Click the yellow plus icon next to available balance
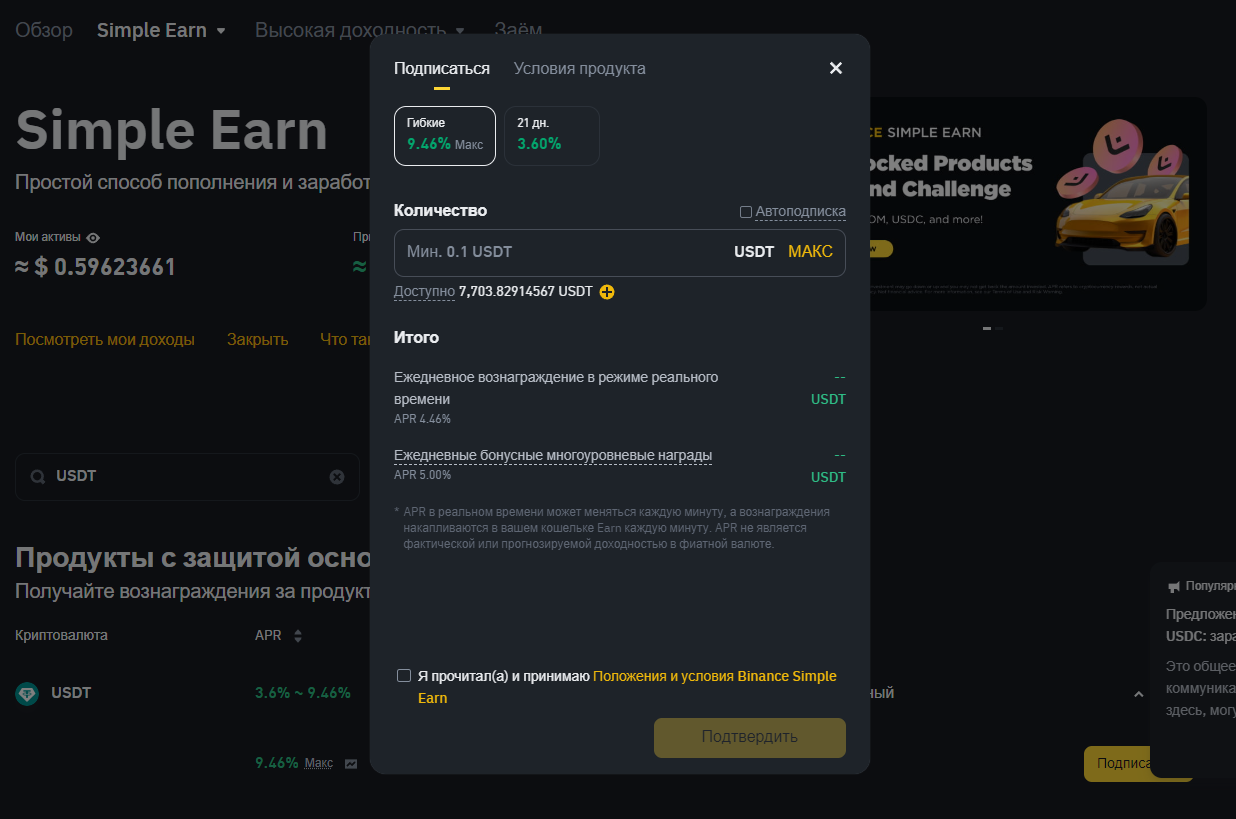Image resolution: width=1236 pixels, height=819 pixels. click(607, 292)
